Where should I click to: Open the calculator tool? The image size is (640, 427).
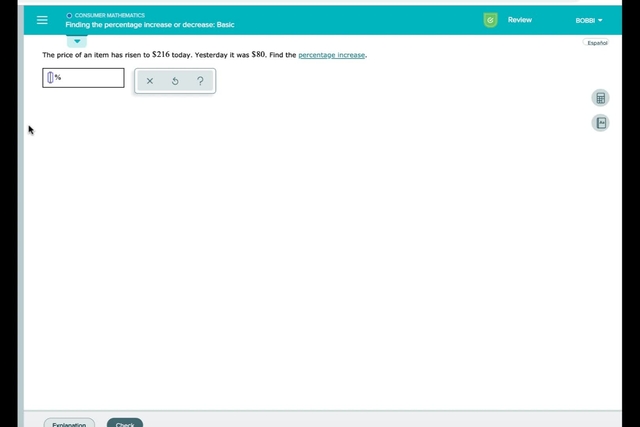pyautogui.click(x=600, y=98)
